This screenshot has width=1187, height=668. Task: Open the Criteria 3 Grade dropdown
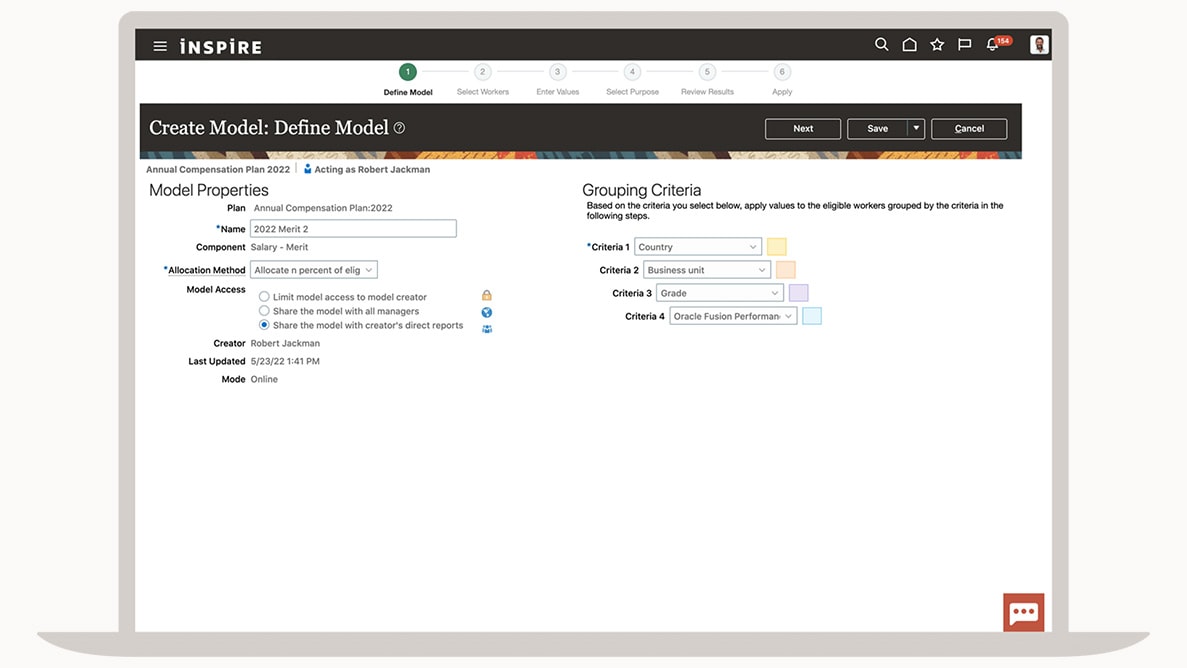(x=719, y=293)
